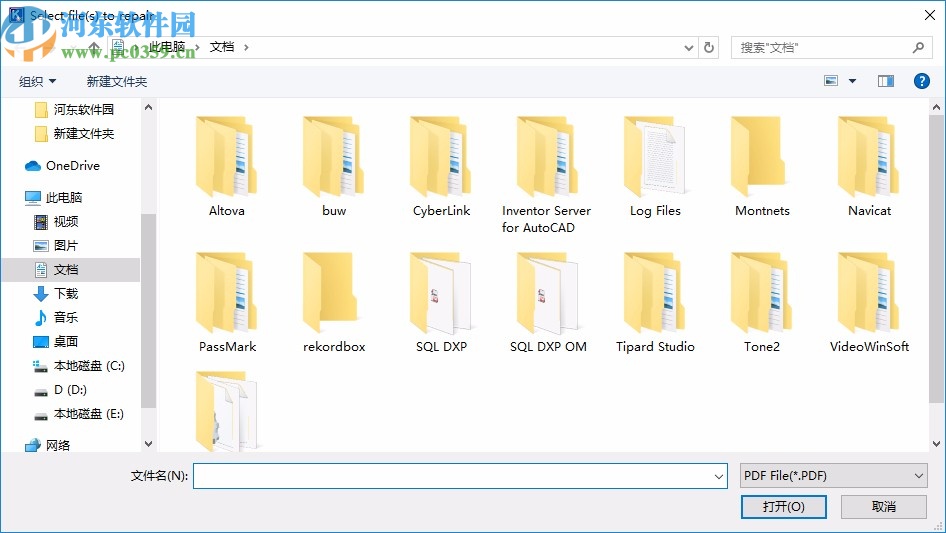Open the PDF File(*.PDF) file type dropdown
Image resolution: width=946 pixels, height=533 pixels.
coord(833,476)
